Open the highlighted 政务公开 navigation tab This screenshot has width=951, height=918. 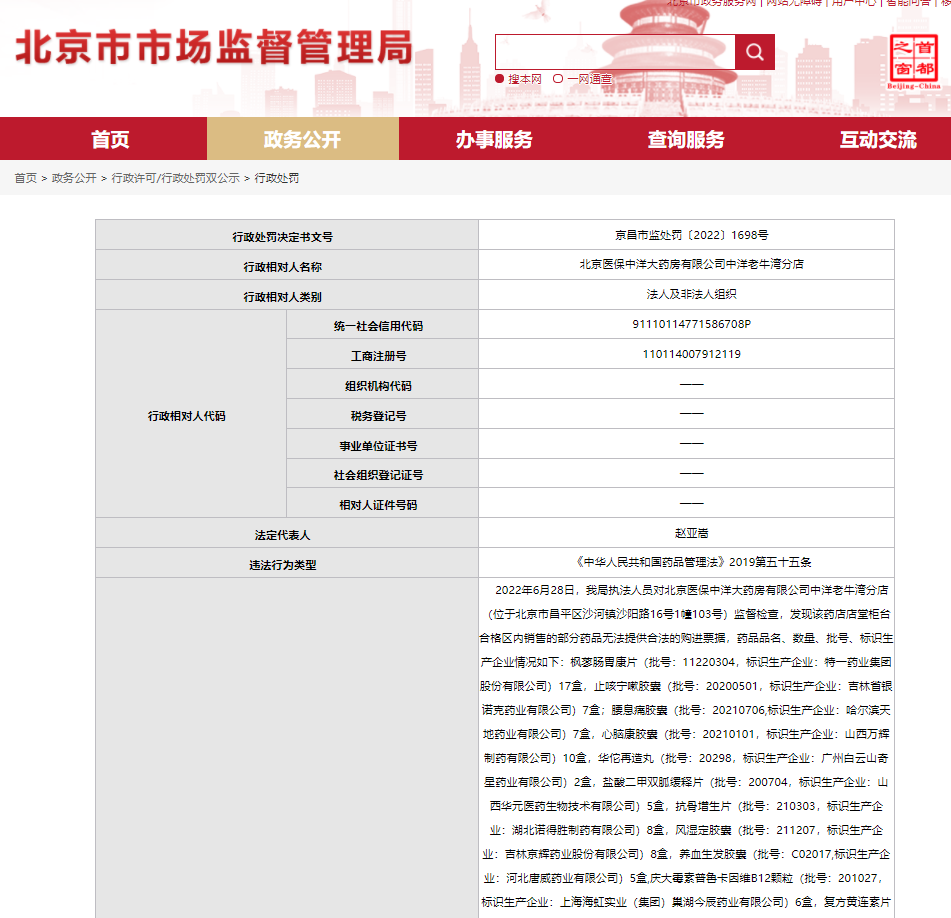tap(303, 139)
